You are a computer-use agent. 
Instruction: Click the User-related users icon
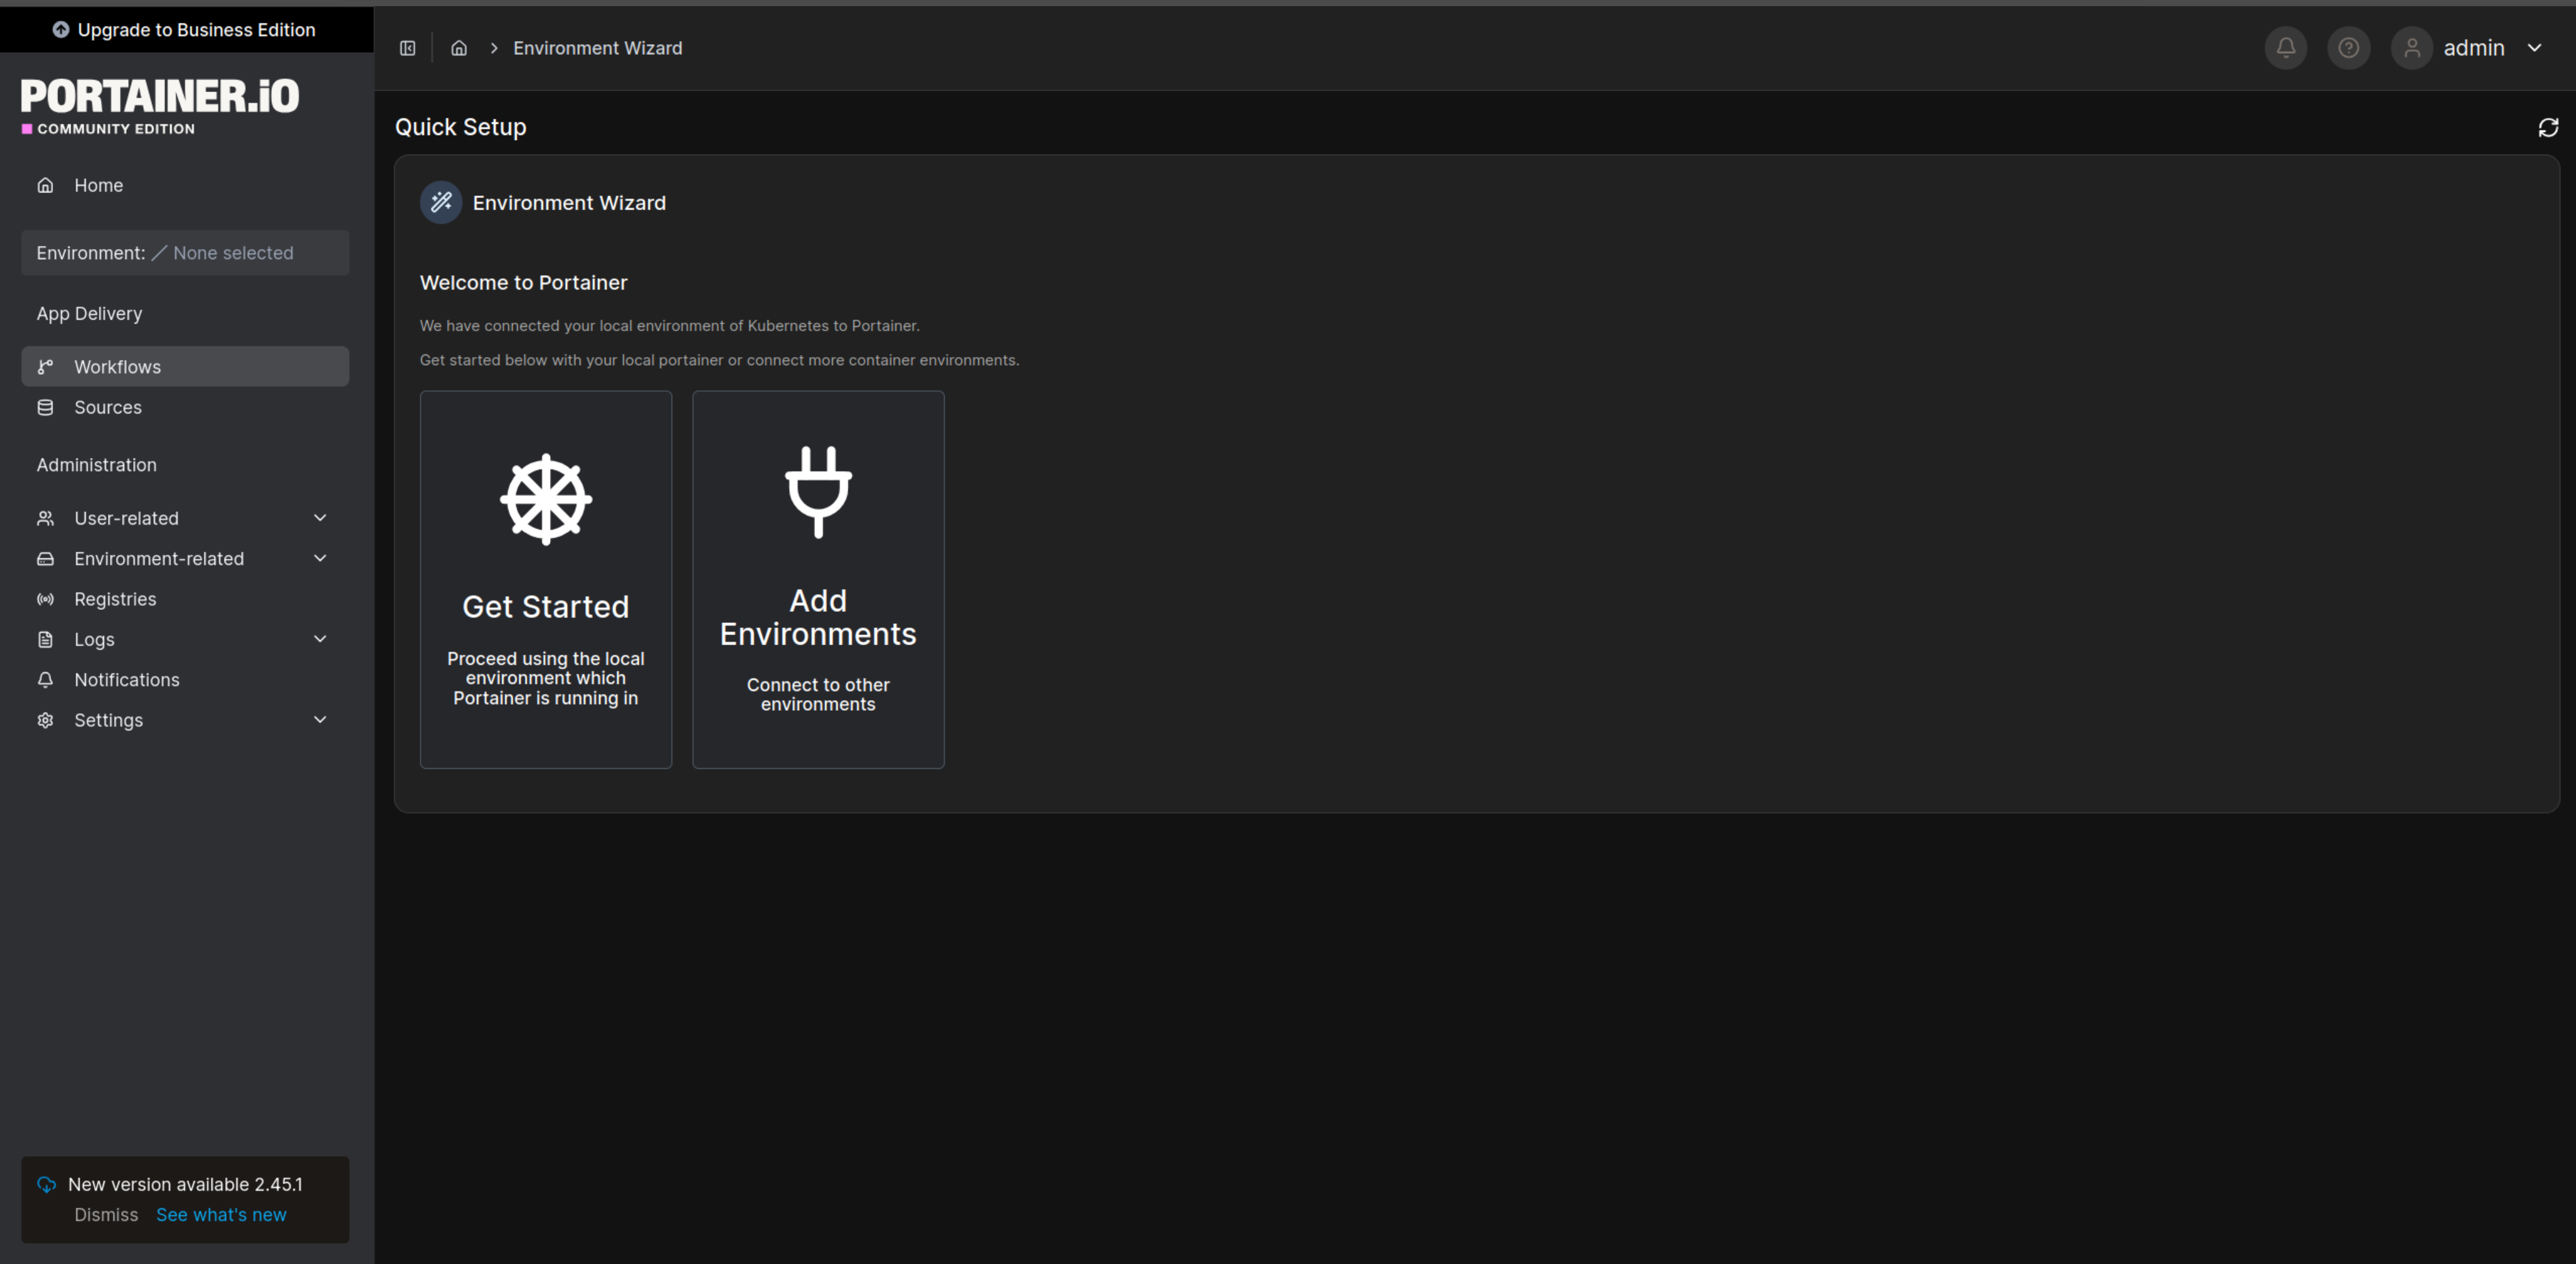pos(45,518)
